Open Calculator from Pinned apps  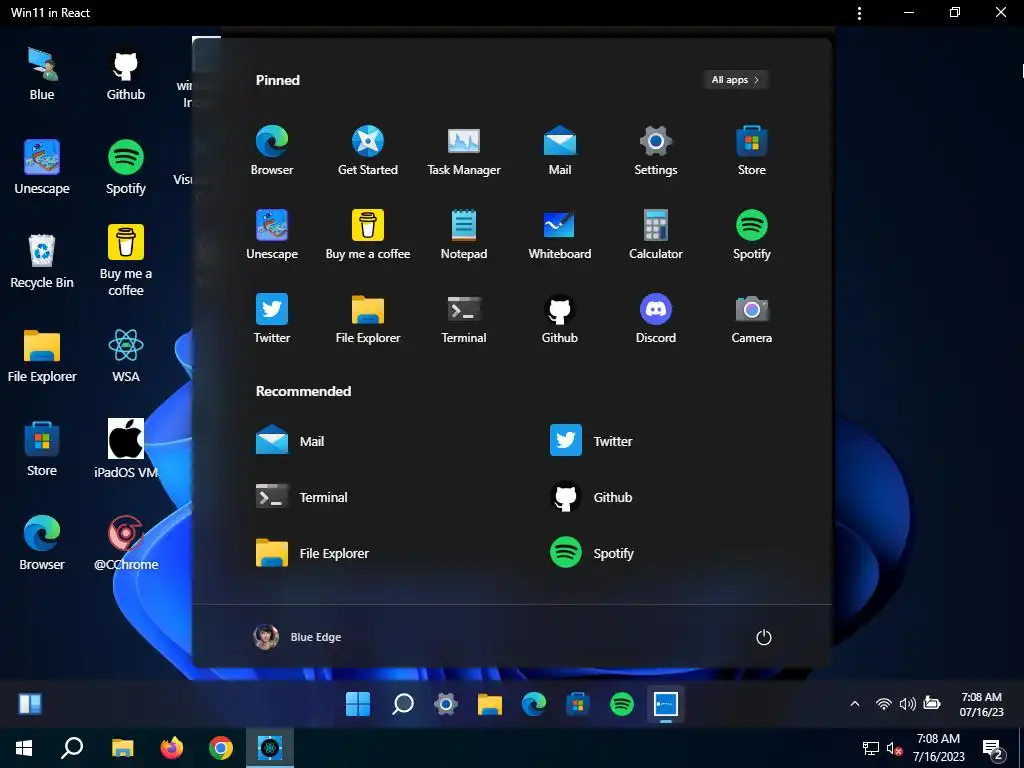[656, 234]
